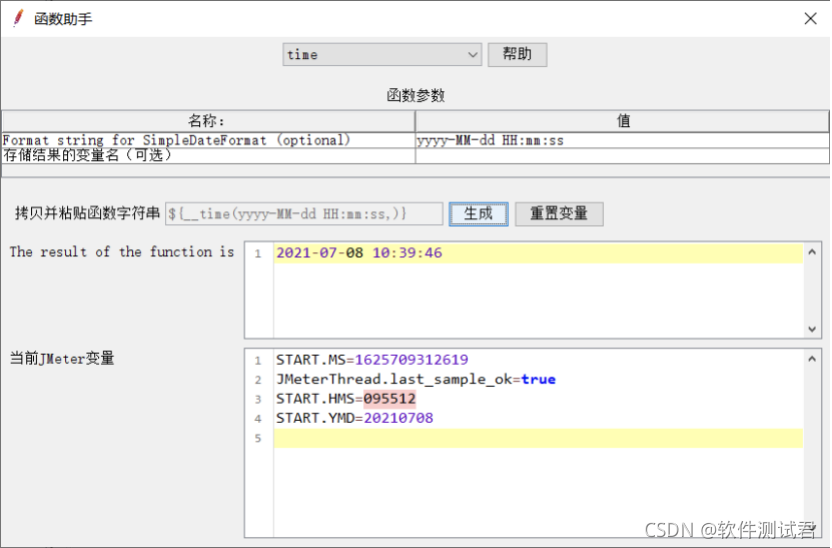Click the 生成 generate button

tap(479, 214)
